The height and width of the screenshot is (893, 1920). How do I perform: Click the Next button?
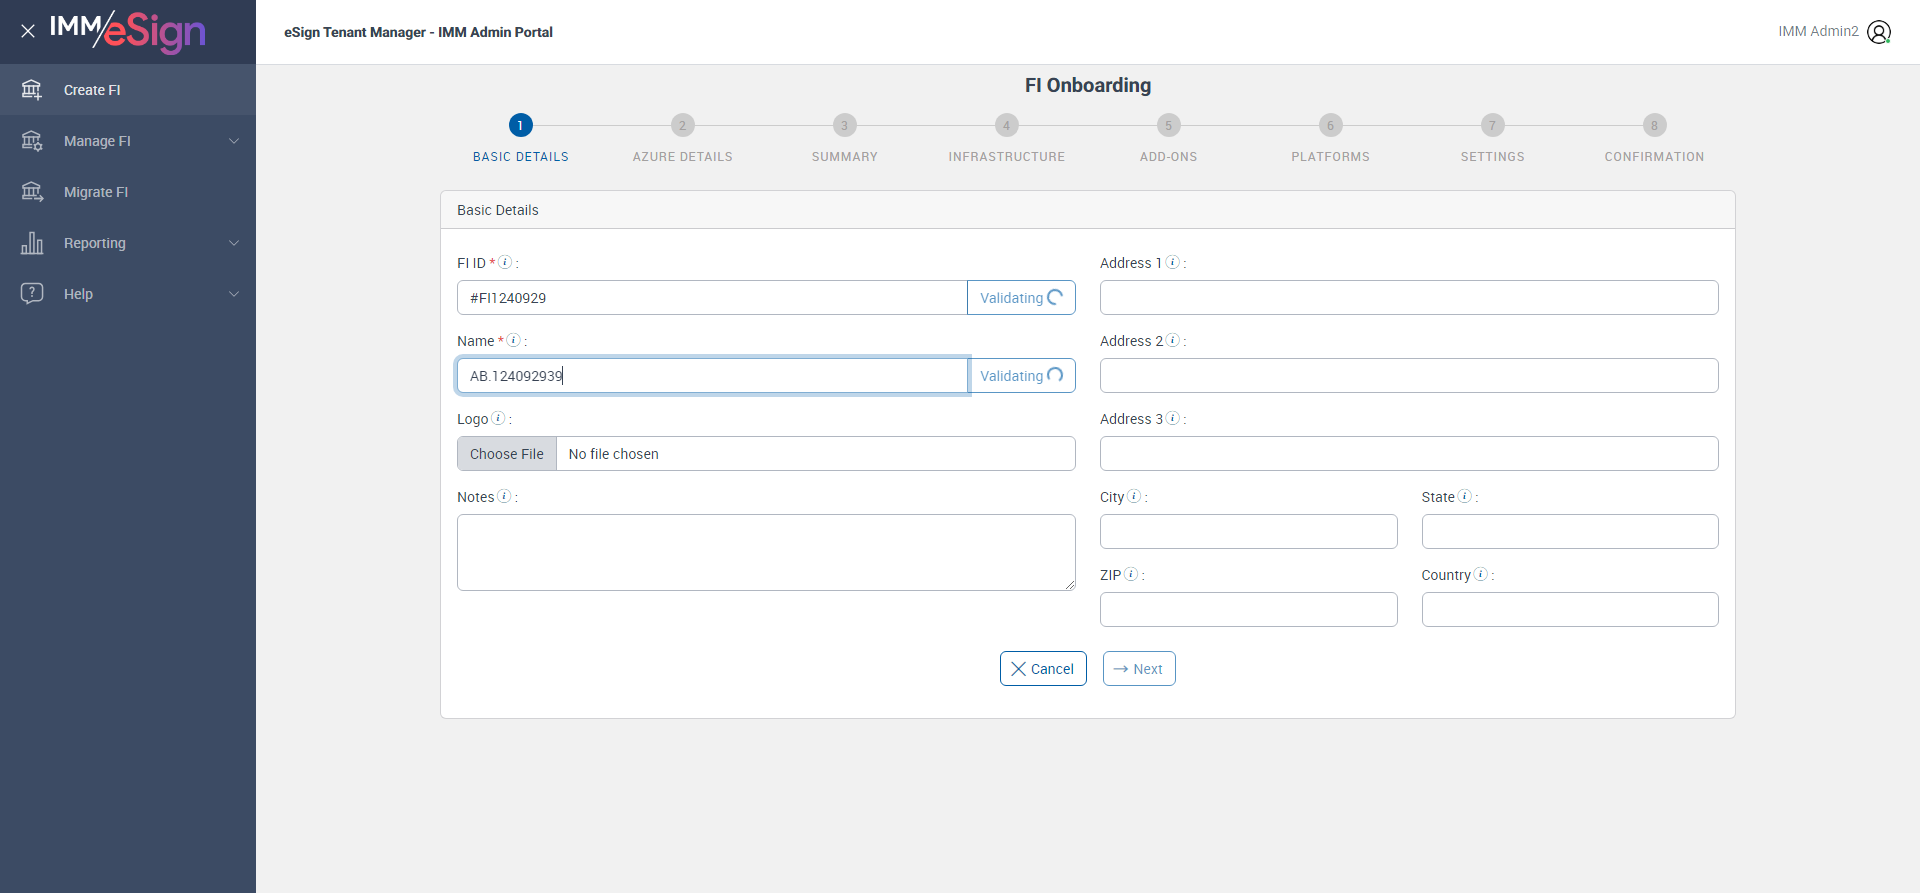(x=1139, y=669)
